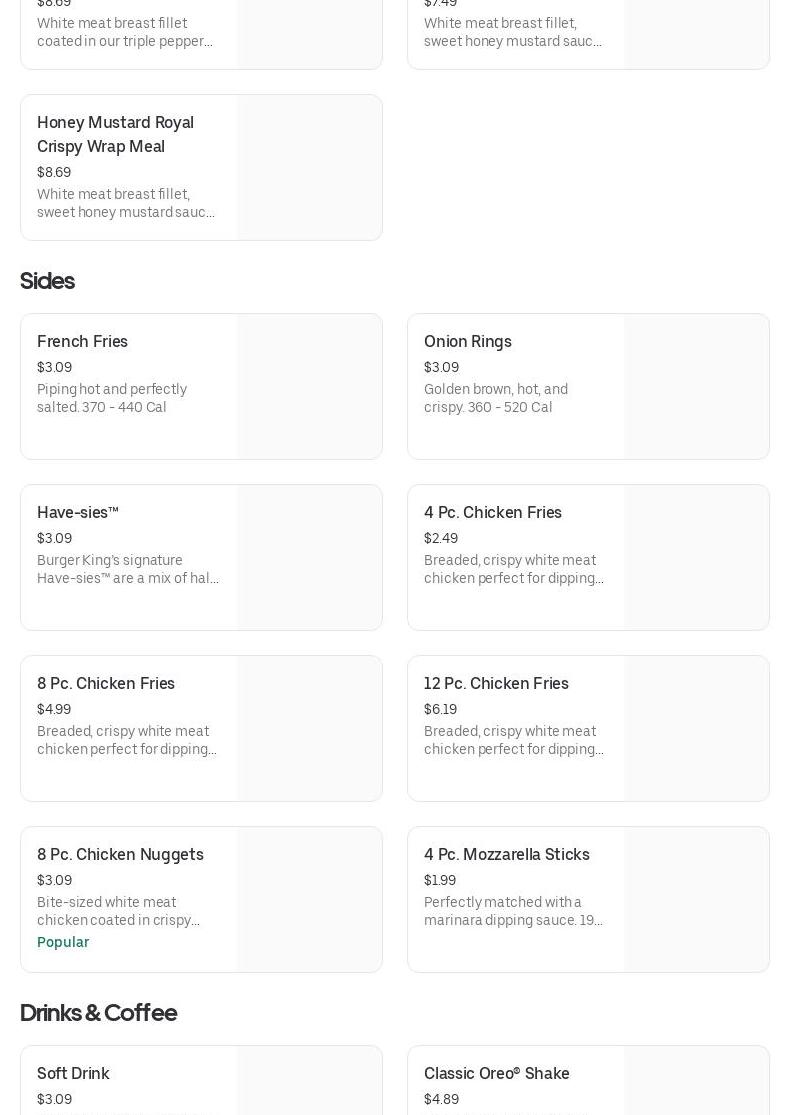Screen dimensions: 804x1115
Task: Click the Honey Mustard wrap meal image thumbnail
Action: [309, 168]
